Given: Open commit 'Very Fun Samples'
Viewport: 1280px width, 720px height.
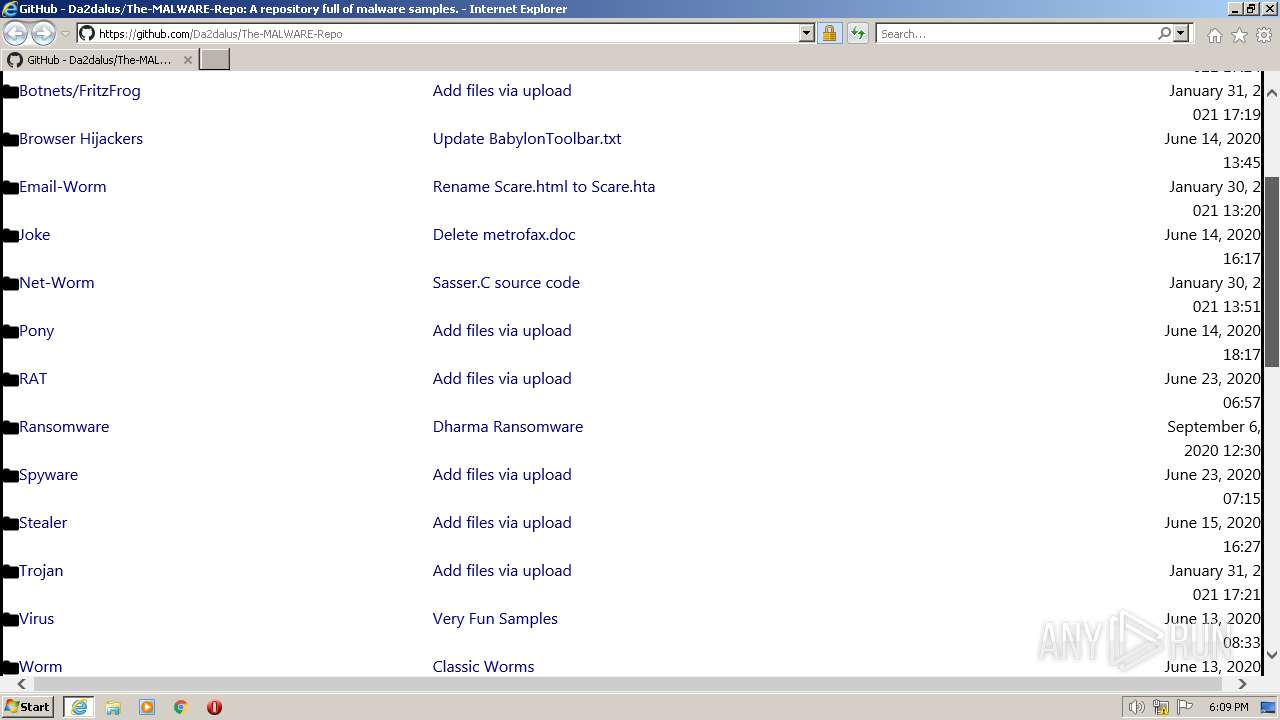Looking at the screenshot, I should pos(495,618).
